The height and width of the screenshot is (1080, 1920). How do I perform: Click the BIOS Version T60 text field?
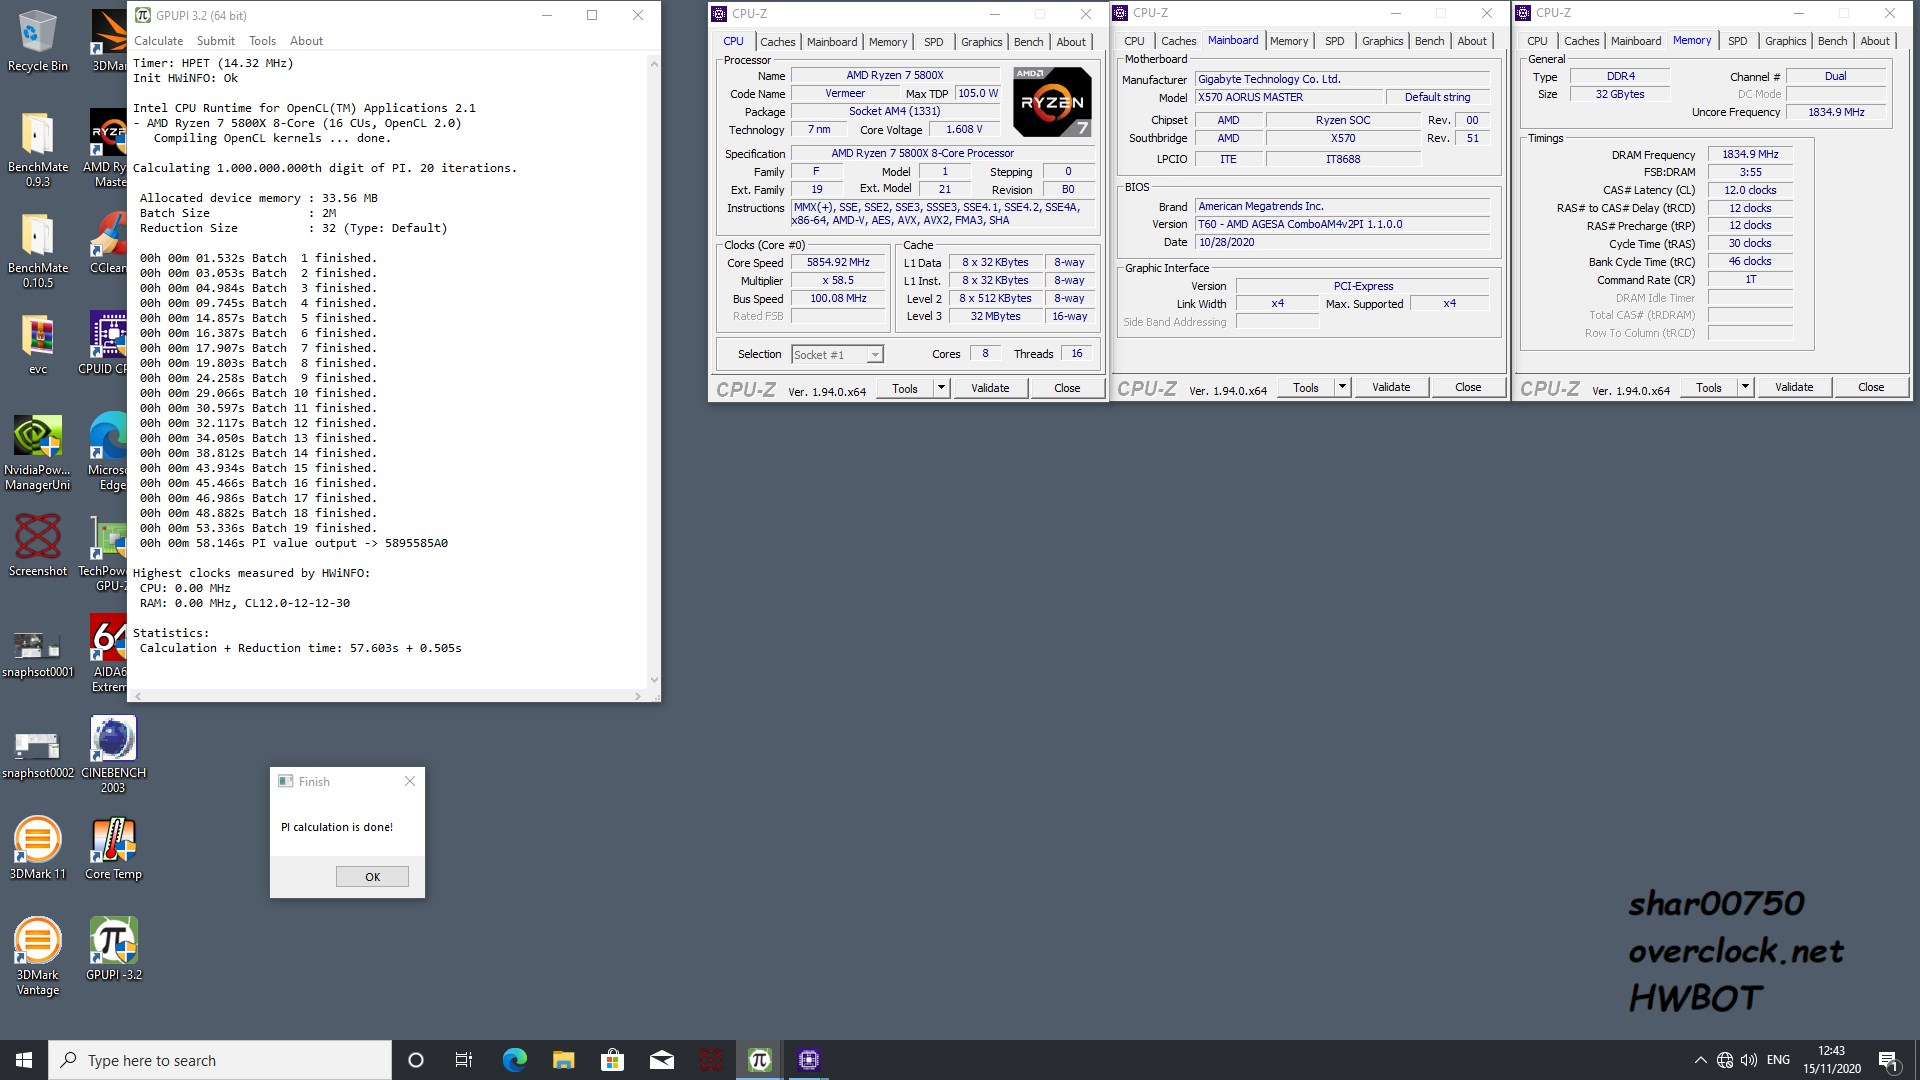[x=1342, y=224]
